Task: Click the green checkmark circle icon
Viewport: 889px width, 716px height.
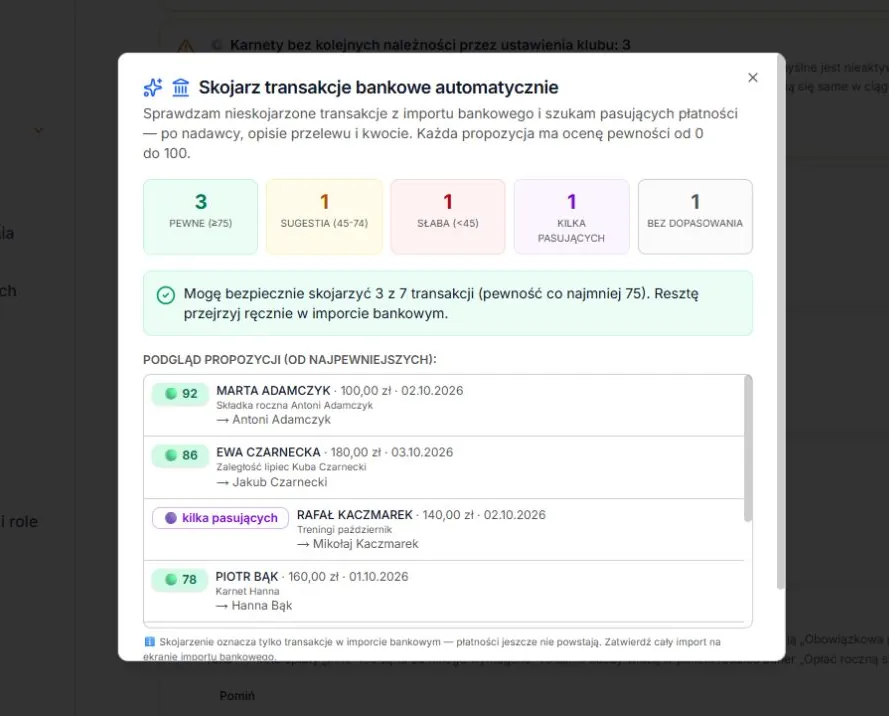Action: point(166,295)
